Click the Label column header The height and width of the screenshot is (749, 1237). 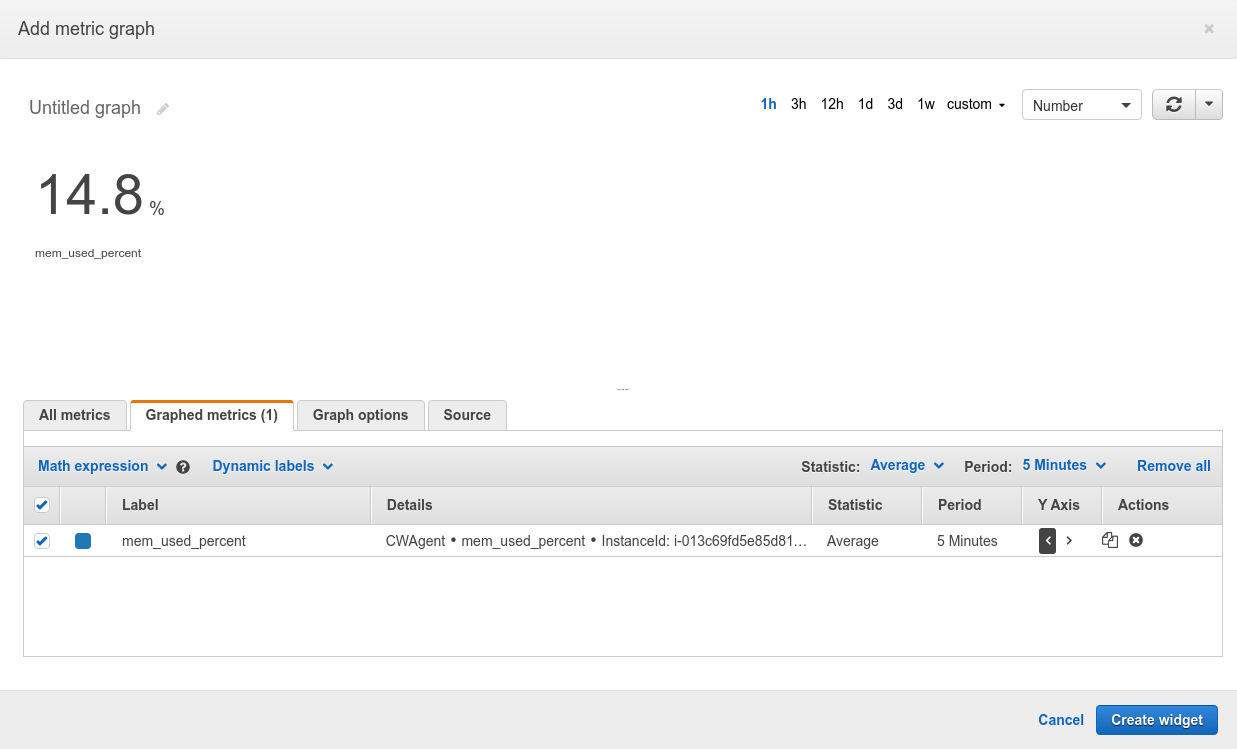[x=239, y=505]
